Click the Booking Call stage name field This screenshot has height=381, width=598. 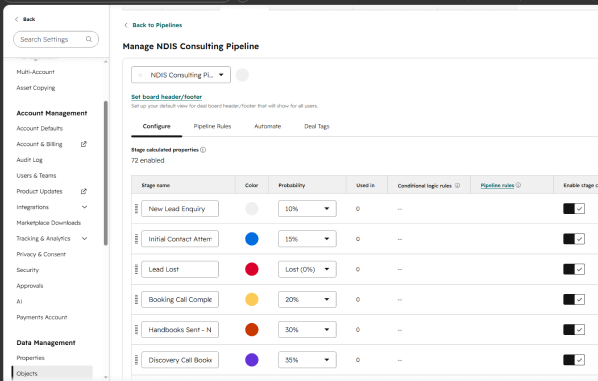[180, 299]
